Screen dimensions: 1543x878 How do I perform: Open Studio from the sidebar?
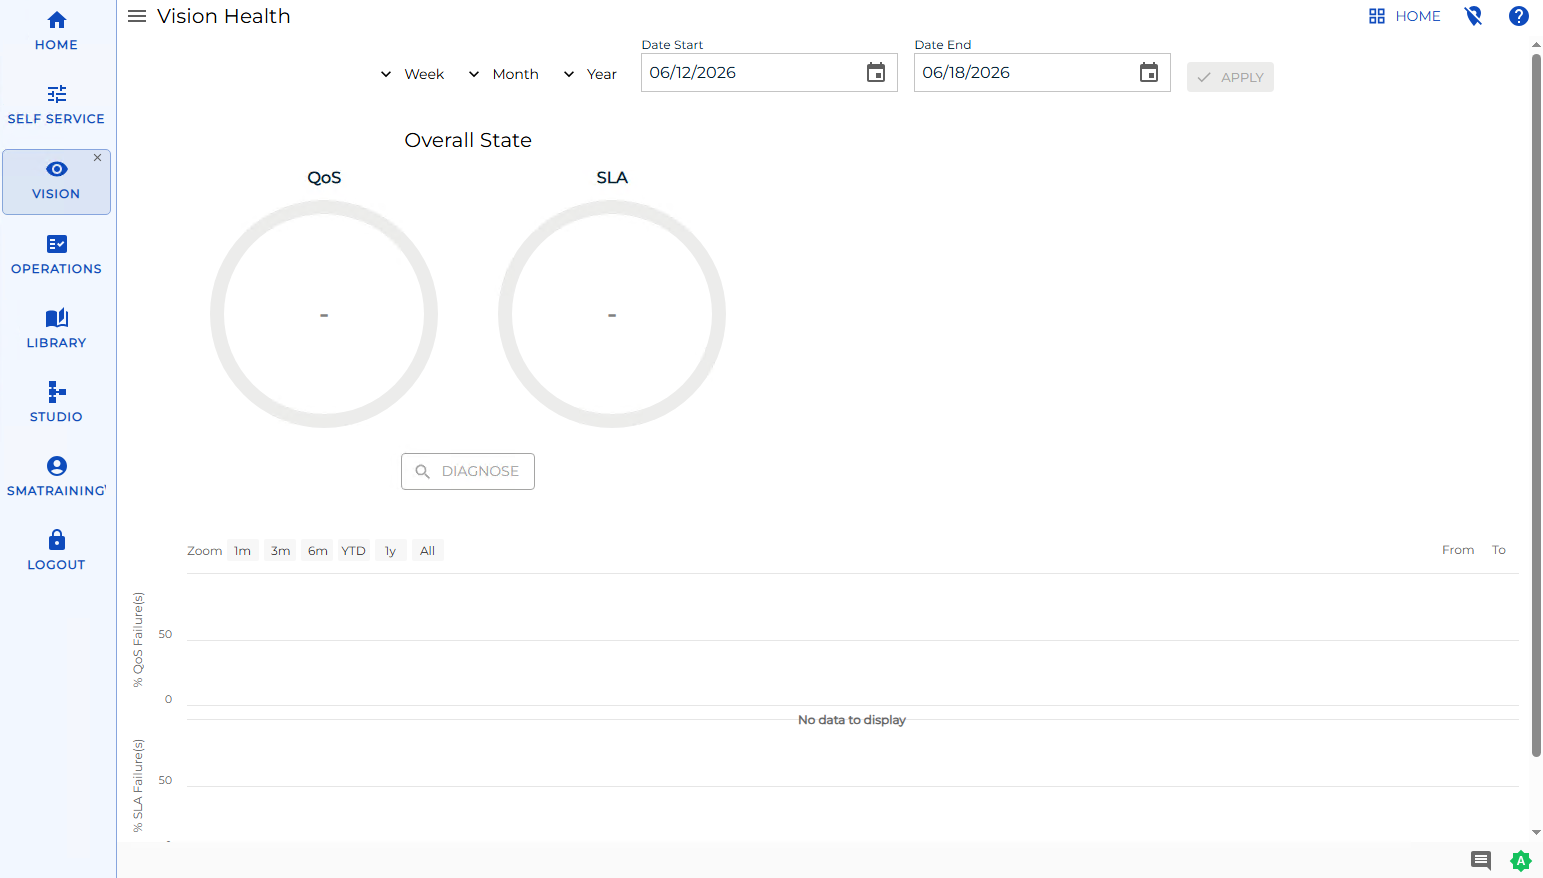coord(56,403)
